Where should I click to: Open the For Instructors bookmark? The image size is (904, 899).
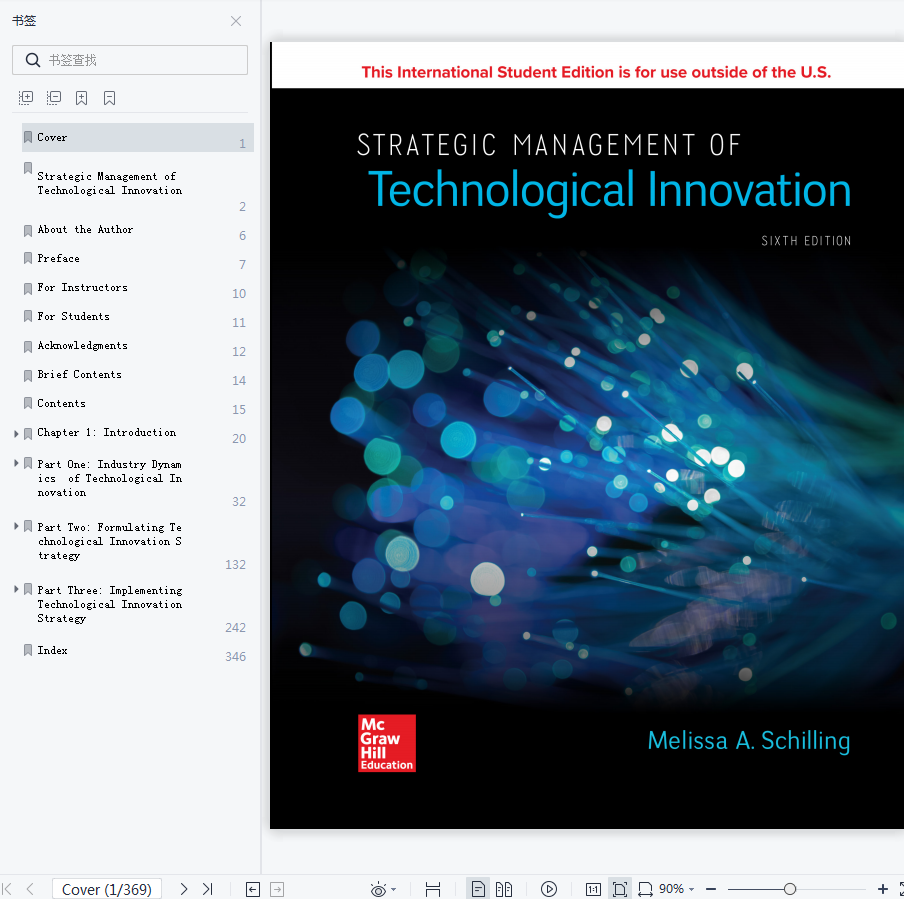click(x=82, y=287)
